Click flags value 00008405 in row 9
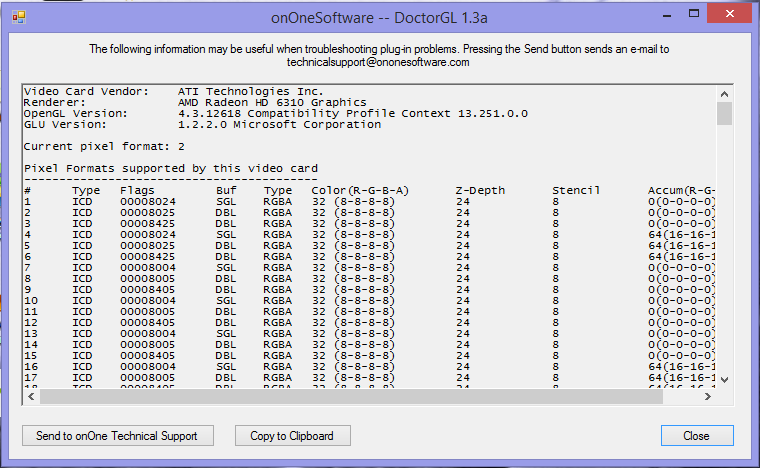The height and width of the screenshot is (468, 760). point(148,289)
